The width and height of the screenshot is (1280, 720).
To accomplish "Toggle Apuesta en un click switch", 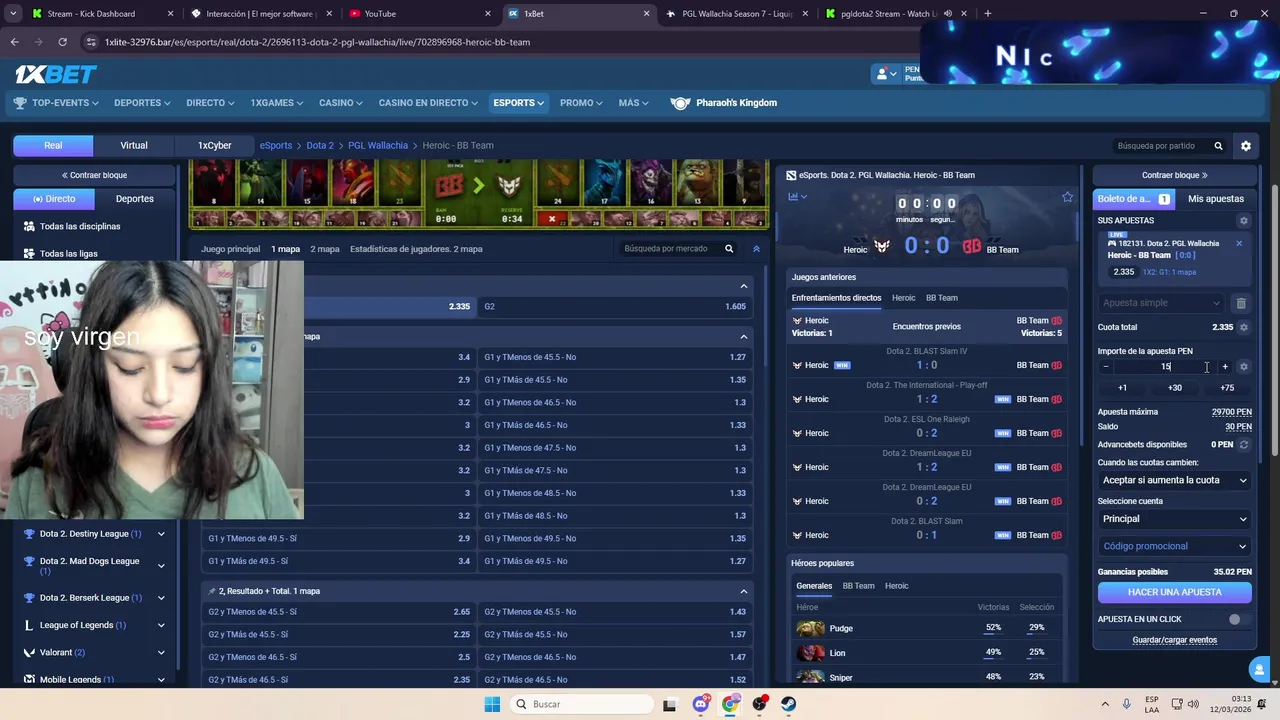I will 1239,620.
